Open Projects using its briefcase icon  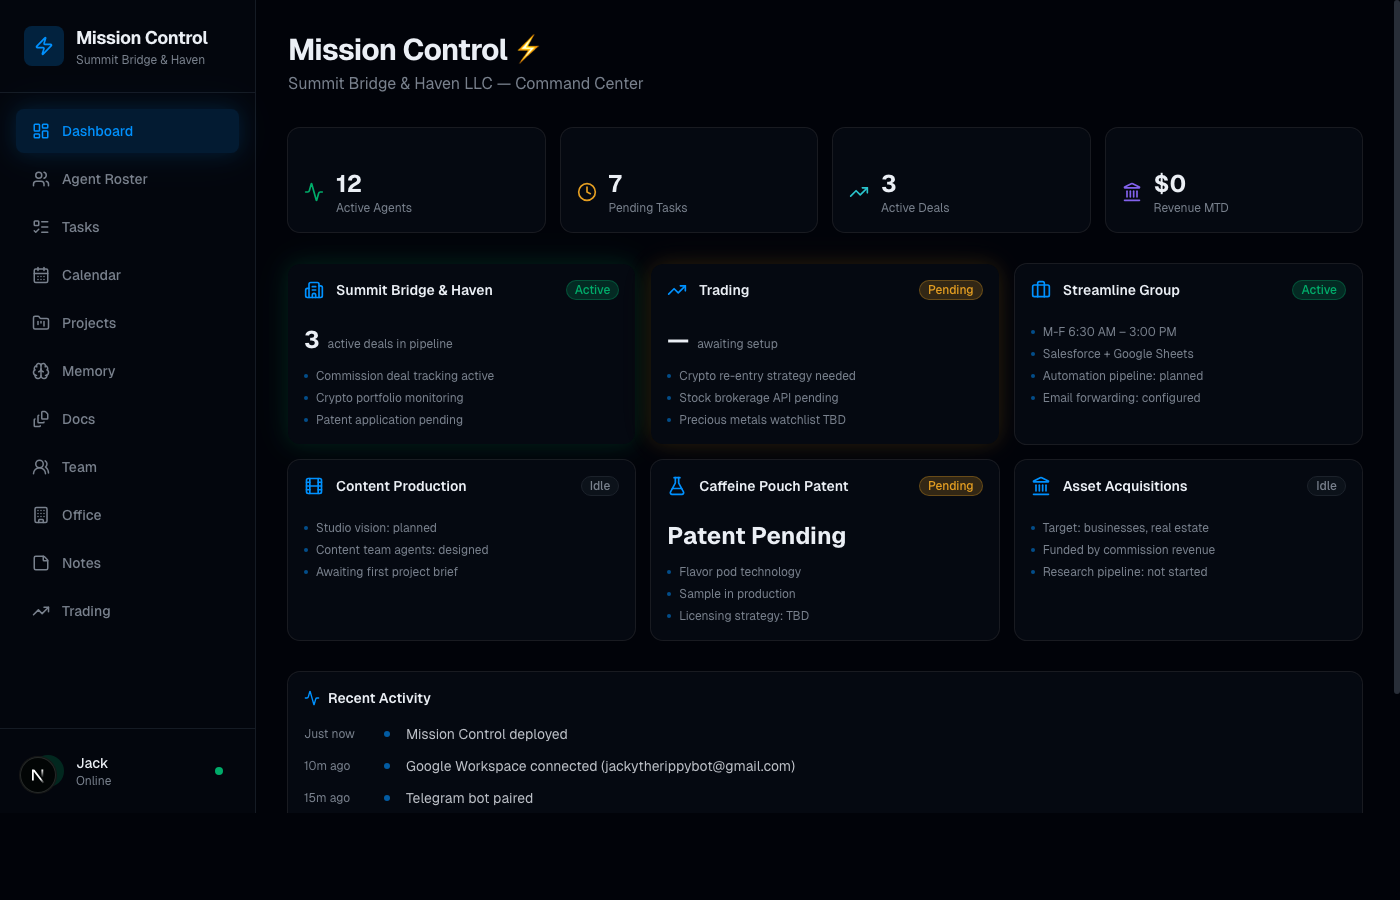click(40, 323)
